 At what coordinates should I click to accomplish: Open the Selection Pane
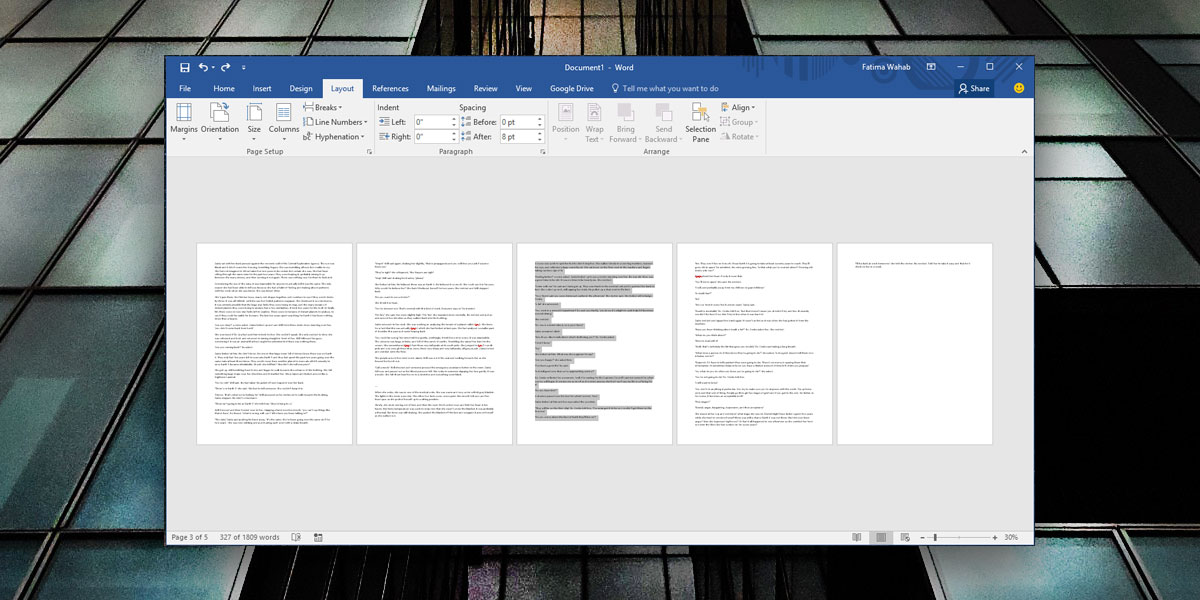pyautogui.click(x=700, y=120)
